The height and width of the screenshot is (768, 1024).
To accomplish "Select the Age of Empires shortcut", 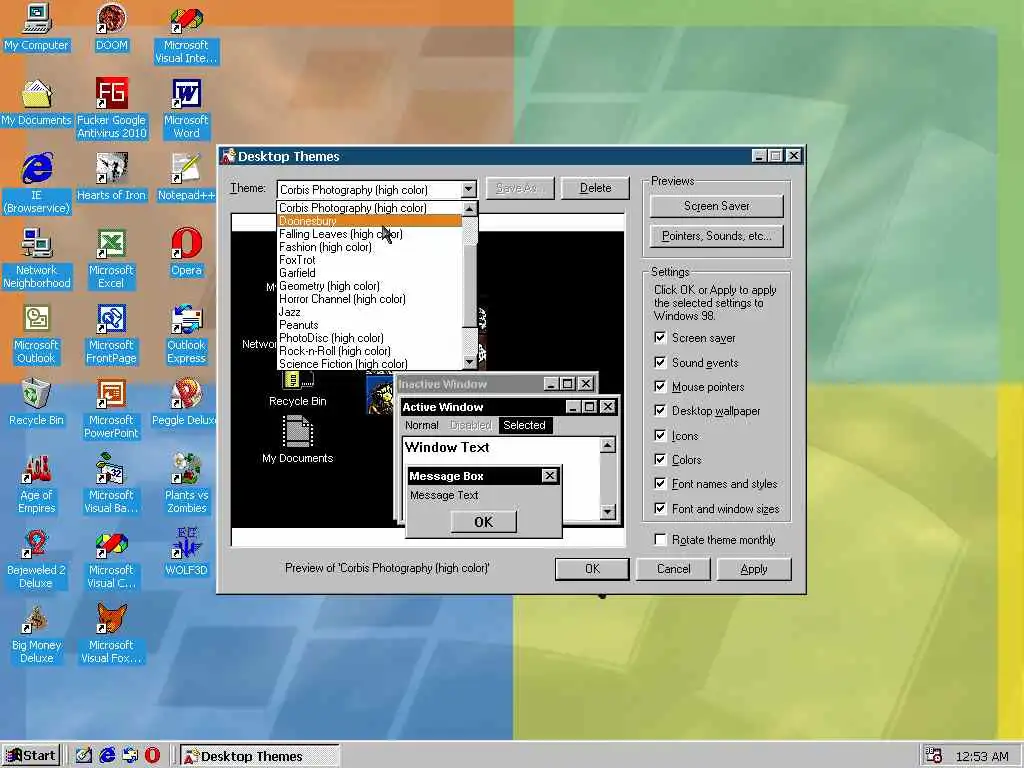I will tap(36, 484).
